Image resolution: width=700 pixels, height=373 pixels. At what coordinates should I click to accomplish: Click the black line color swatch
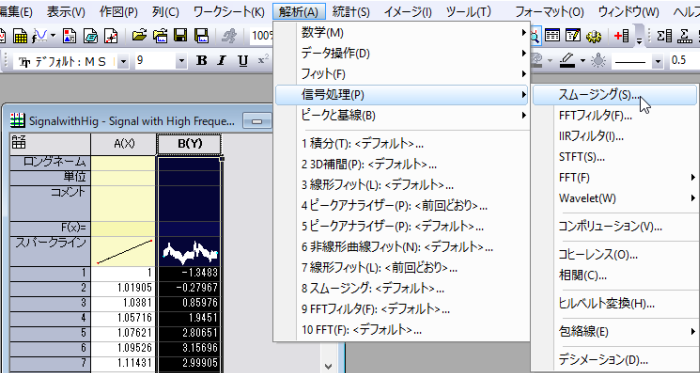point(567,66)
